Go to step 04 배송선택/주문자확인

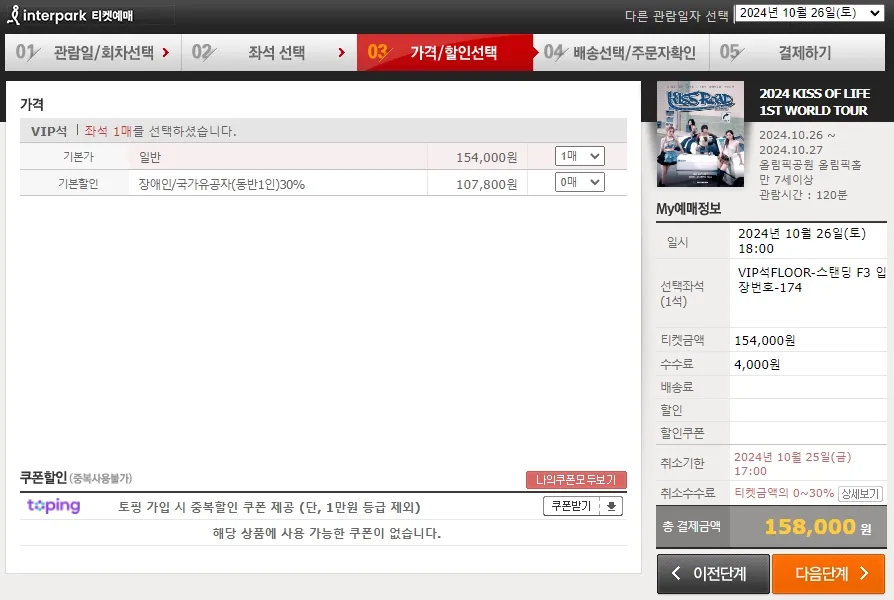pos(621,52)
